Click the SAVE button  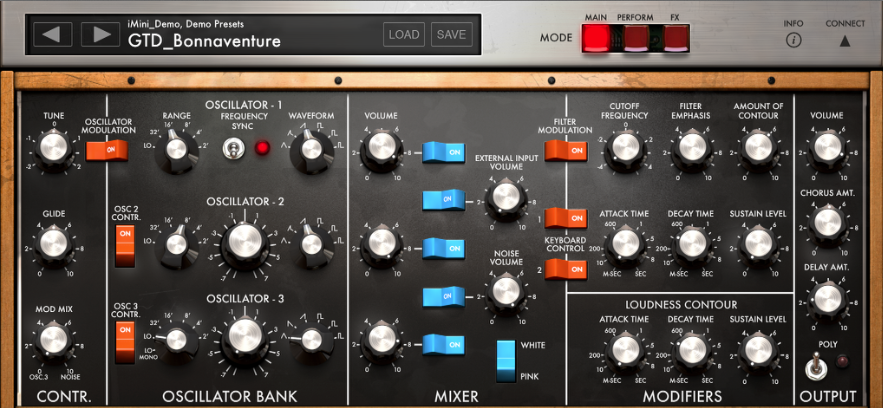[451, 34]
